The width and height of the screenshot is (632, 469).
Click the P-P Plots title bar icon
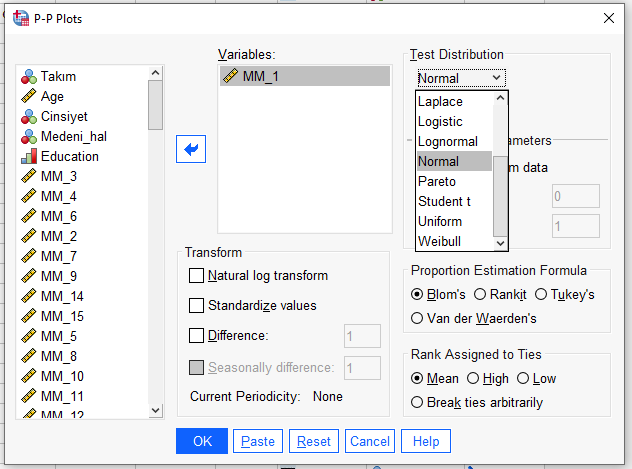(x=20, y=16)
